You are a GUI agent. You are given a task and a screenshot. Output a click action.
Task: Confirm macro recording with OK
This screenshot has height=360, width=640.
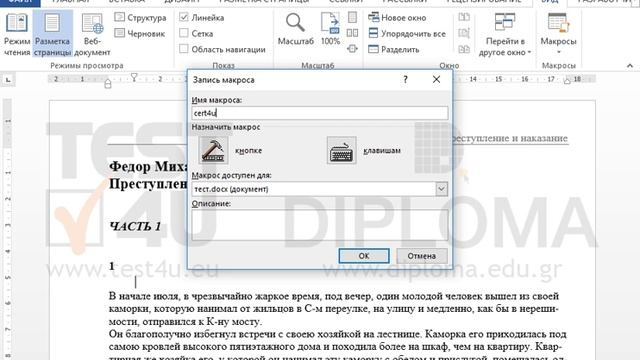point(364,256)
